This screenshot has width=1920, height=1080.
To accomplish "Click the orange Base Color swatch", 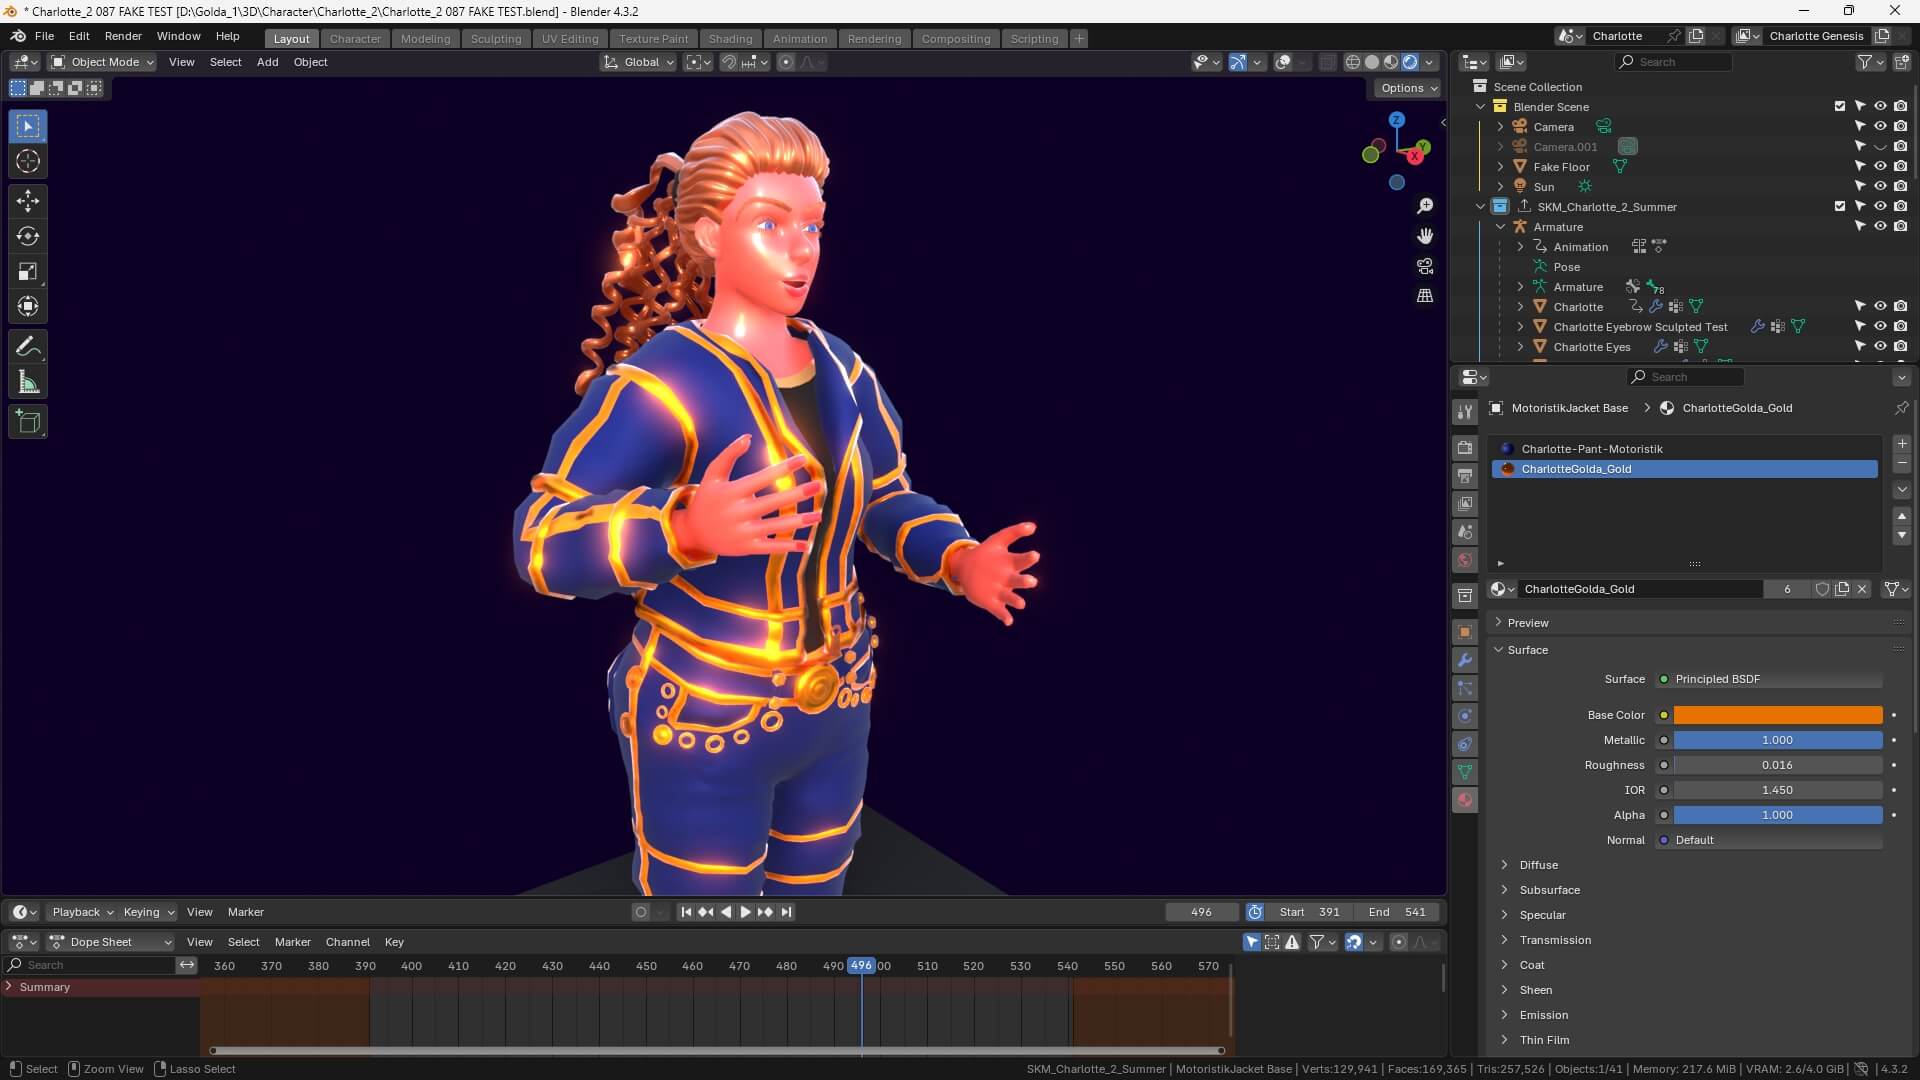I will [1775, 715].
